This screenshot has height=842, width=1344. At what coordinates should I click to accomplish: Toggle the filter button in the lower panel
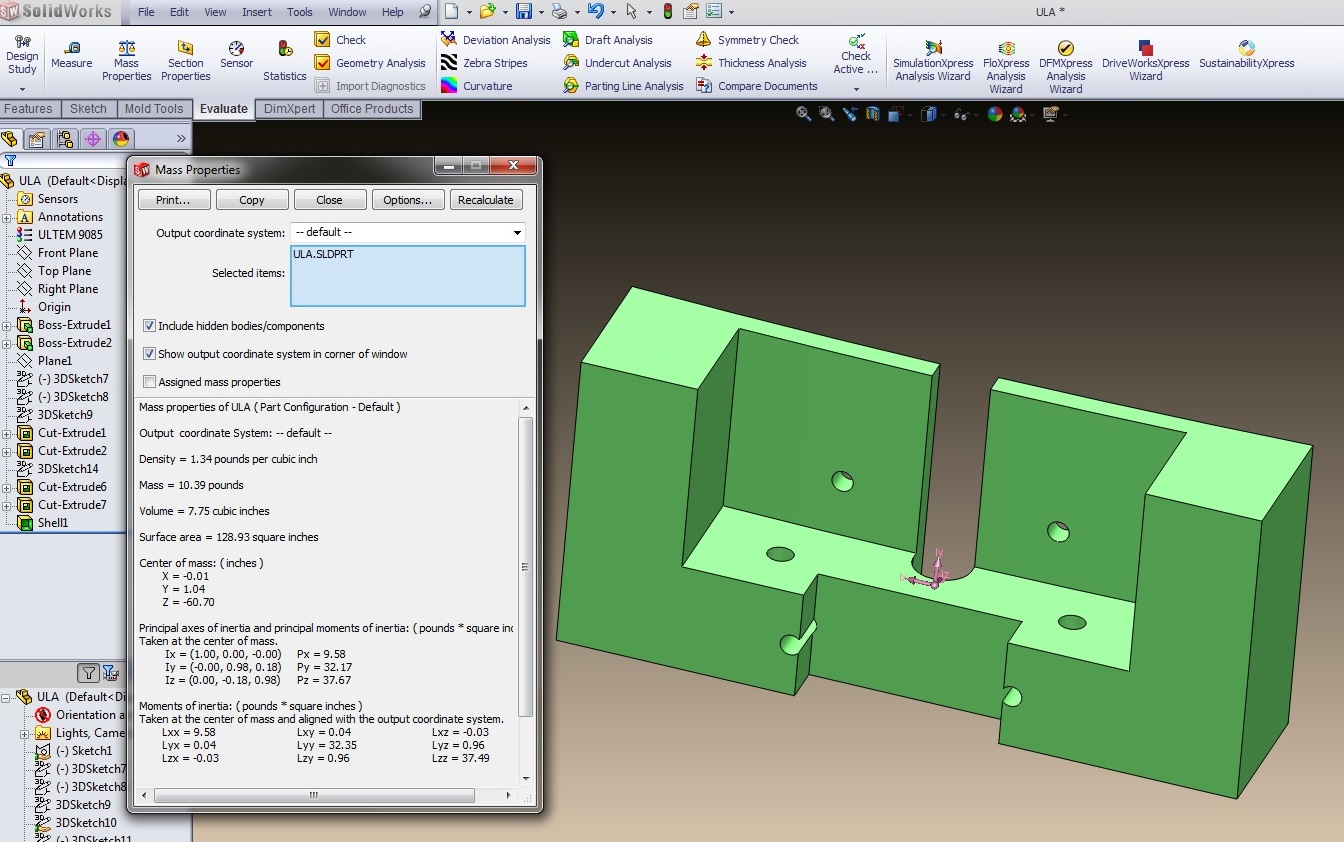click(89, 673)
